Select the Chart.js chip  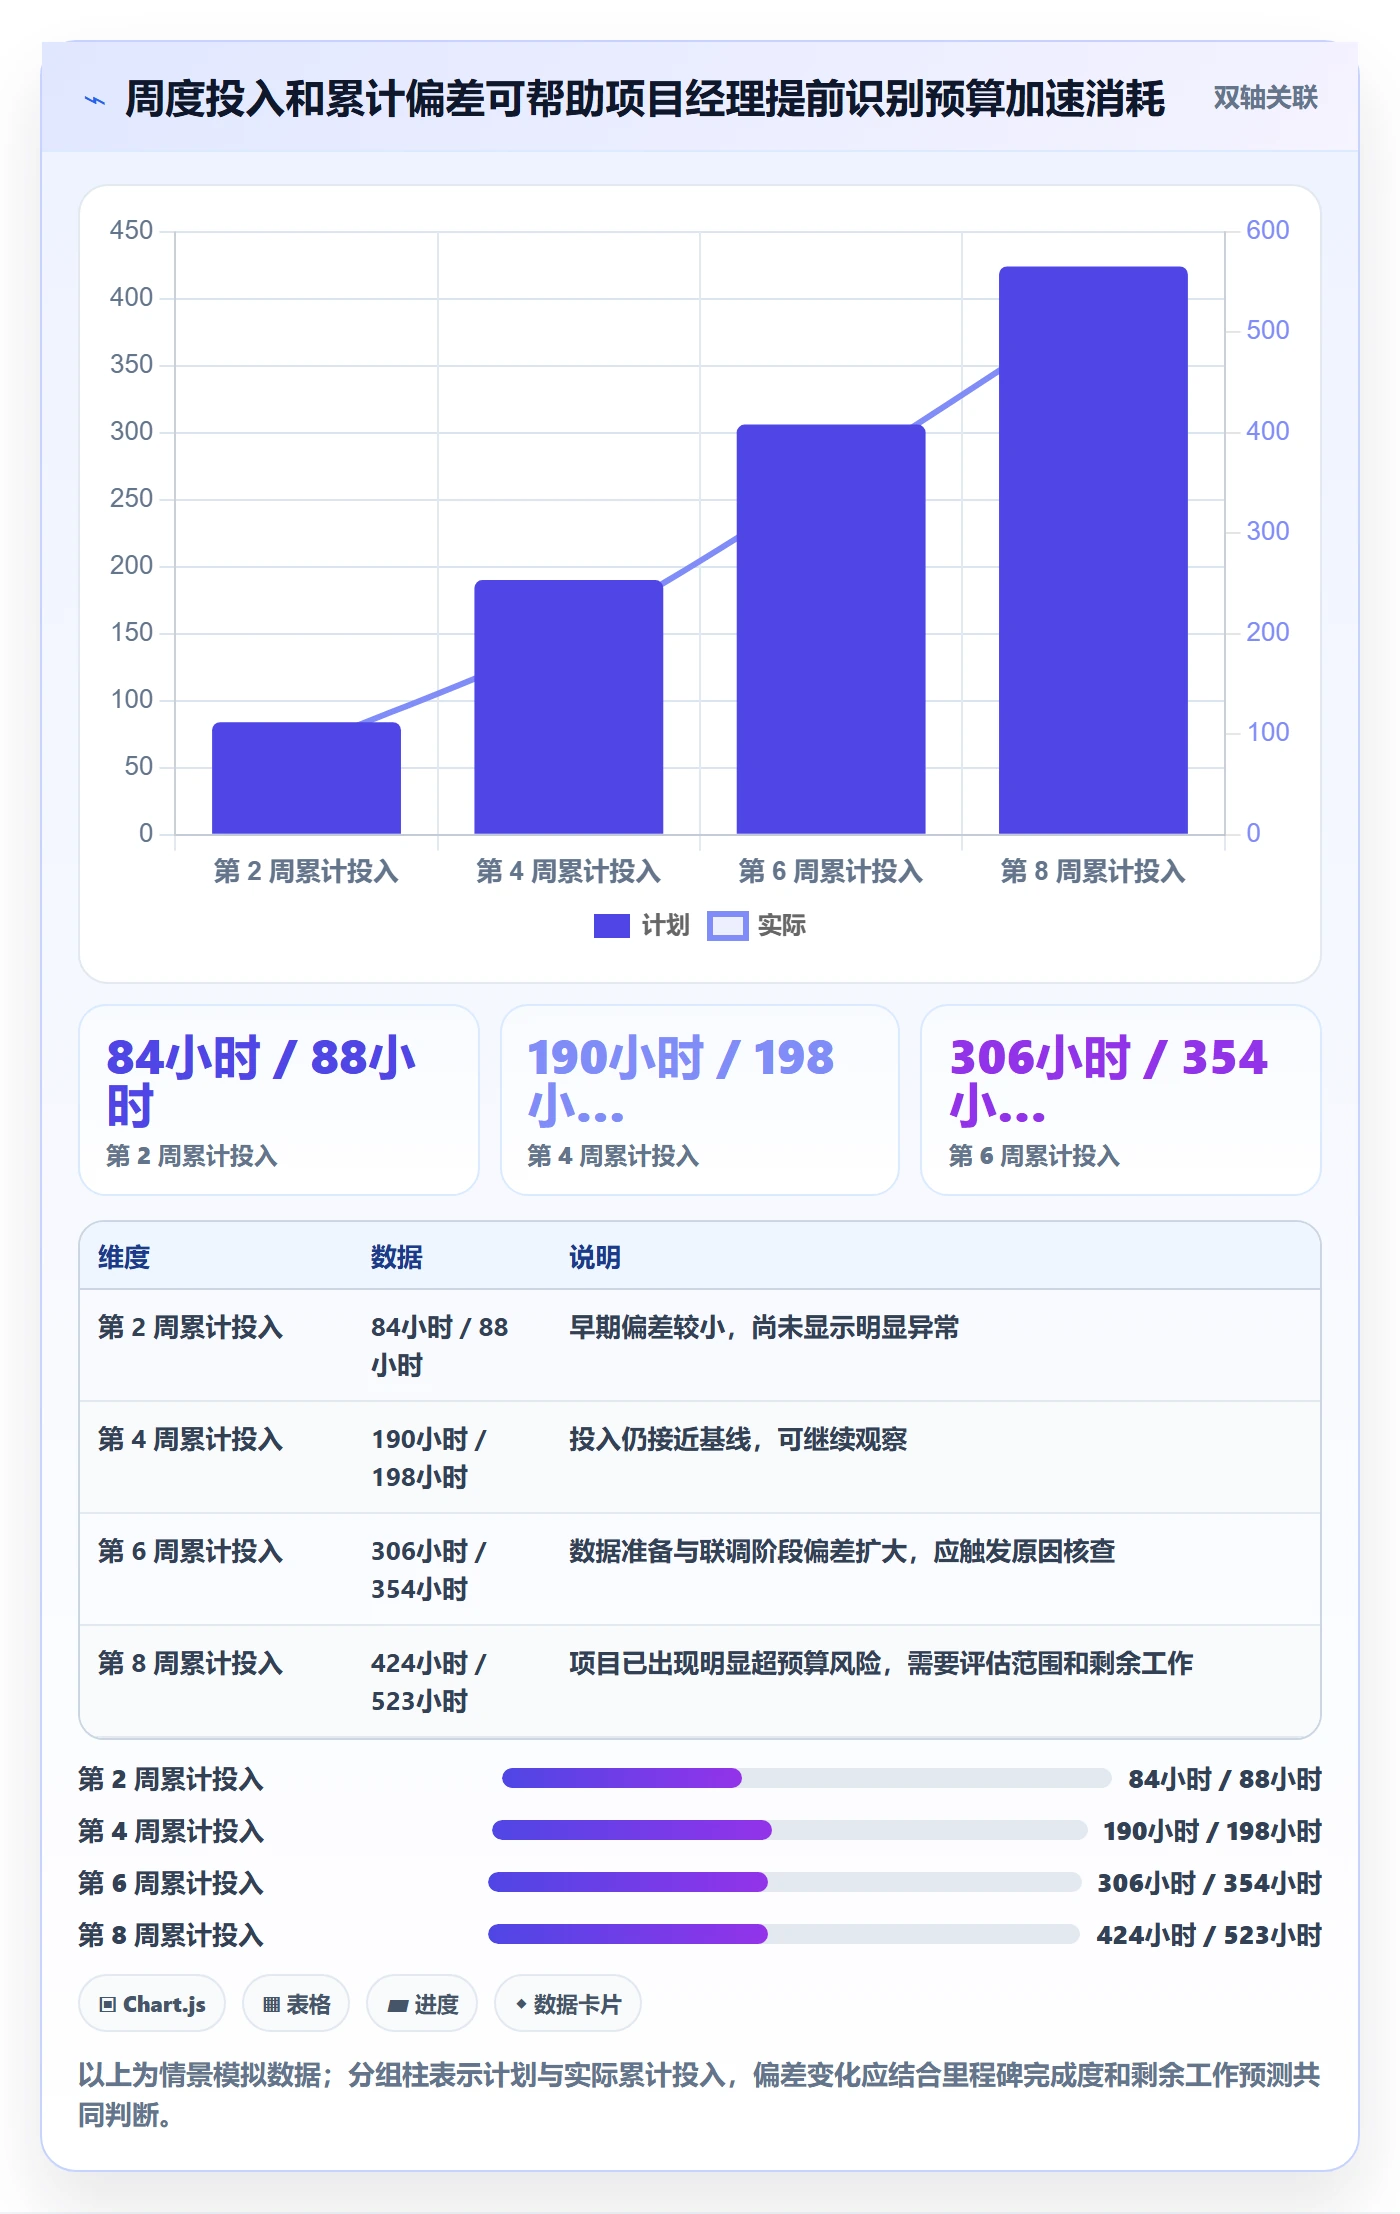[152, 2004]
